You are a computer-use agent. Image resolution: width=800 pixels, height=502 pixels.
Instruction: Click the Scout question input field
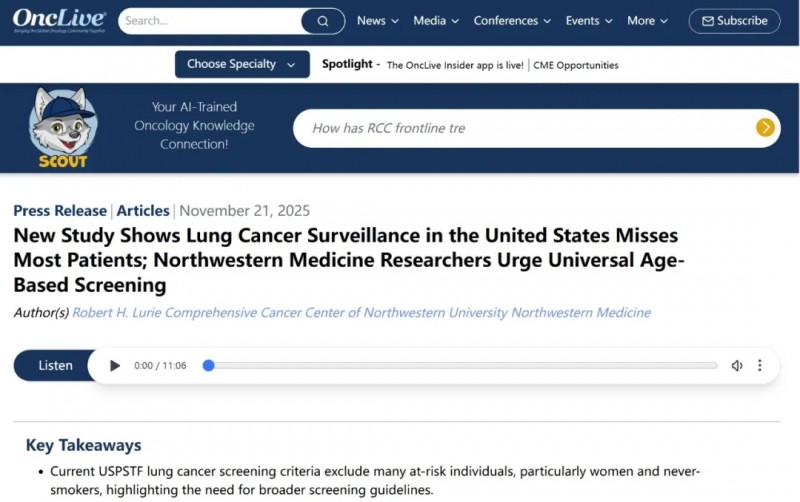[520, 128]
